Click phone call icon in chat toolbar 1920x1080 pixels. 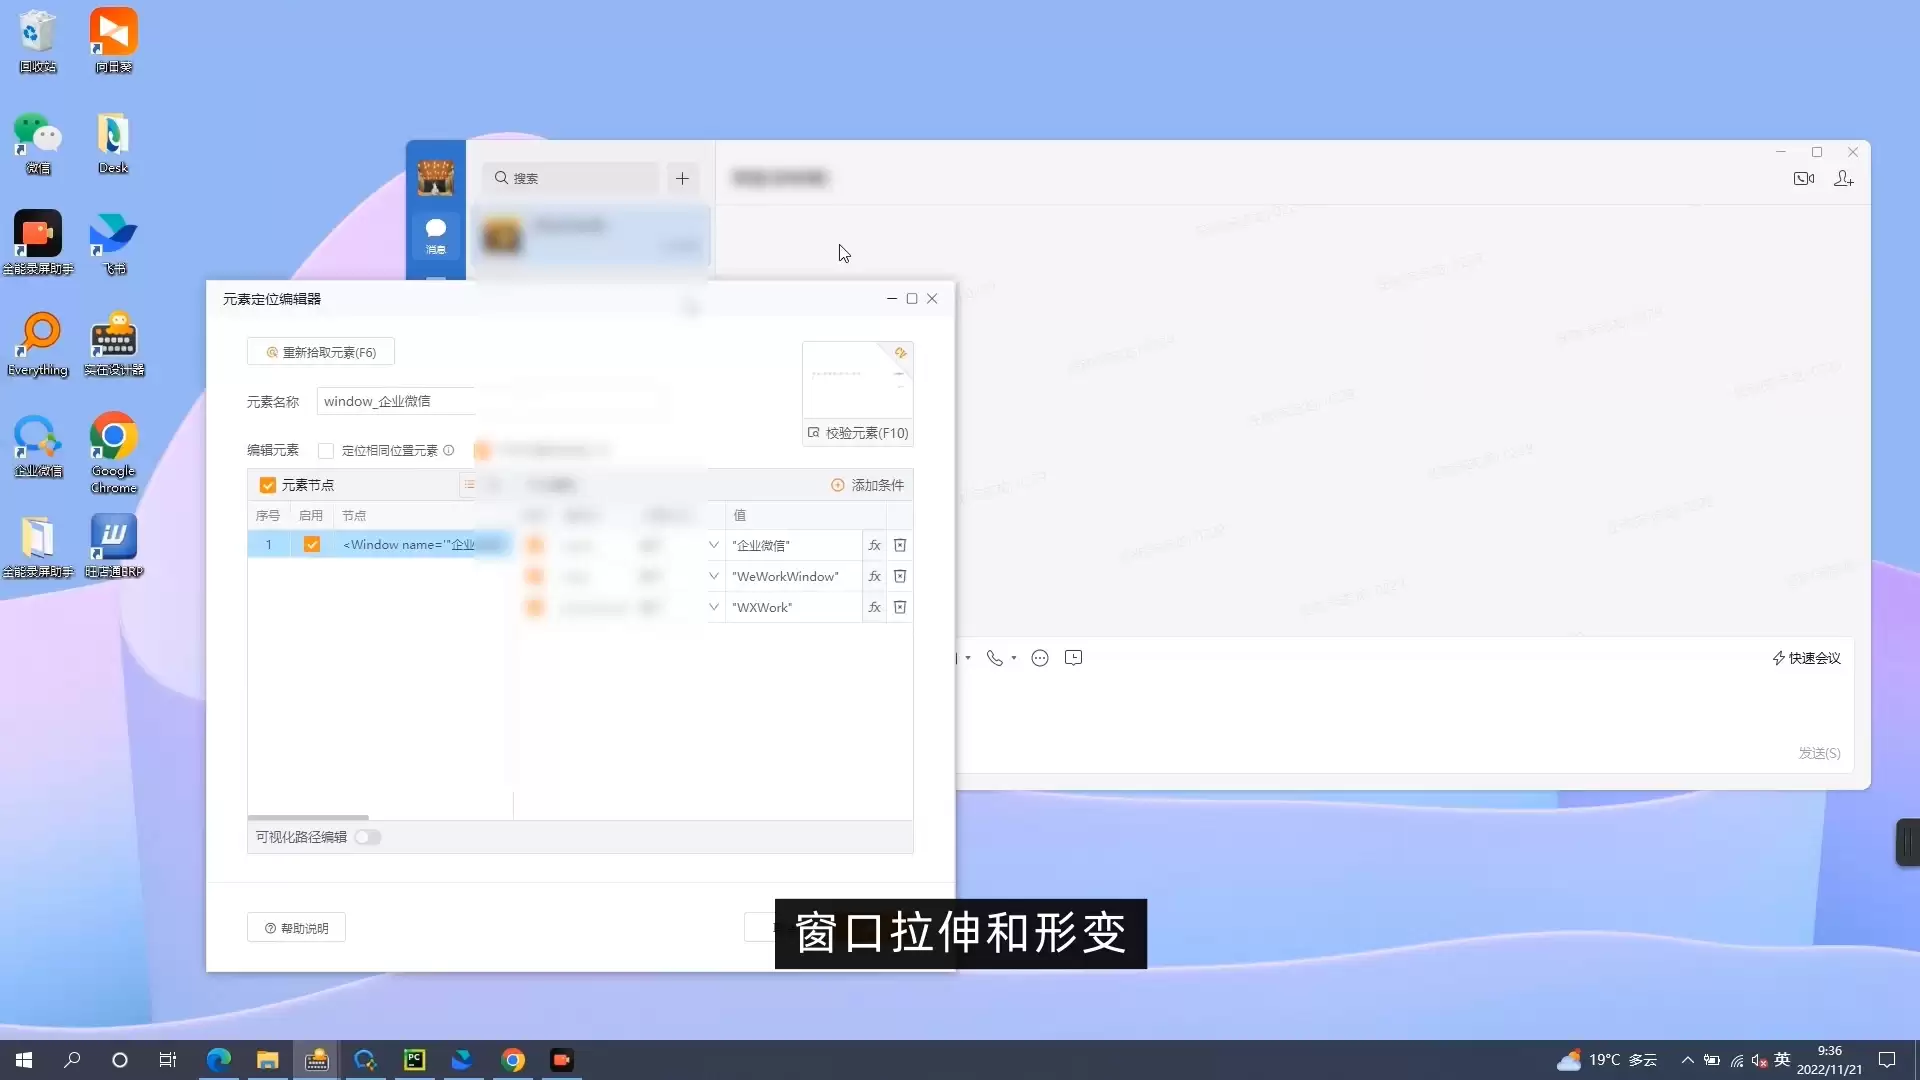pyautogui.click(x=994, y=658)
